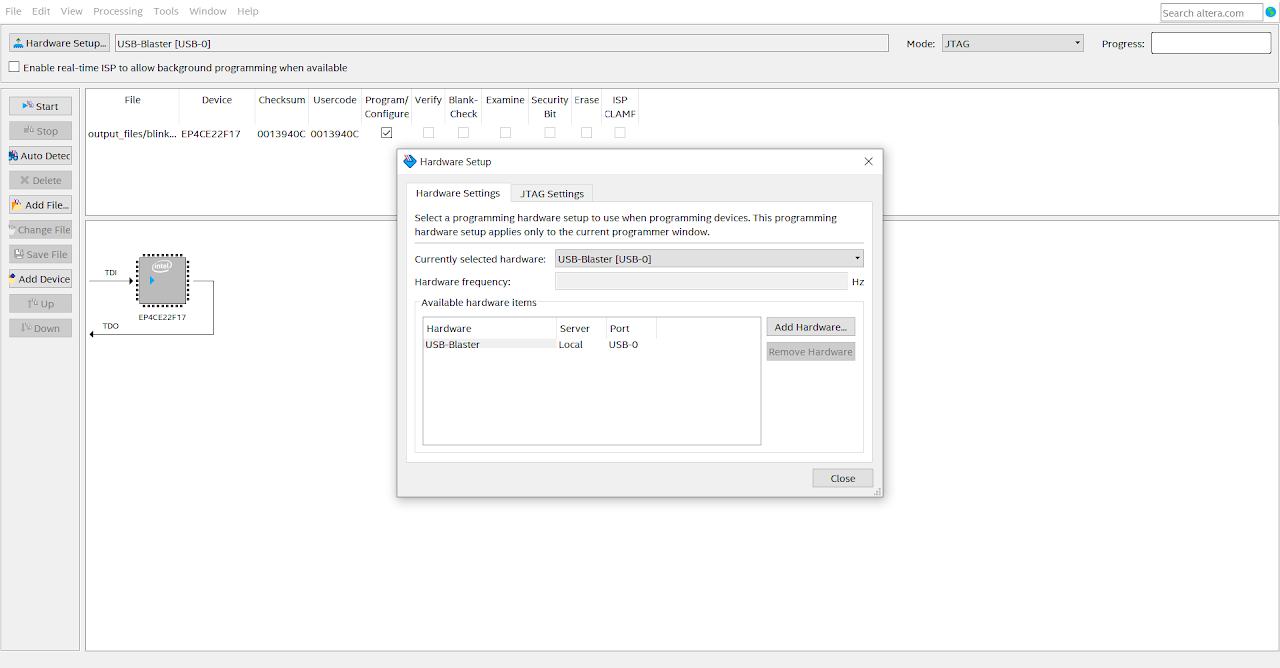Click the Hardware Setup dialog title icon
Viewport: 1280px width, 668px height.
coord(409,161)
